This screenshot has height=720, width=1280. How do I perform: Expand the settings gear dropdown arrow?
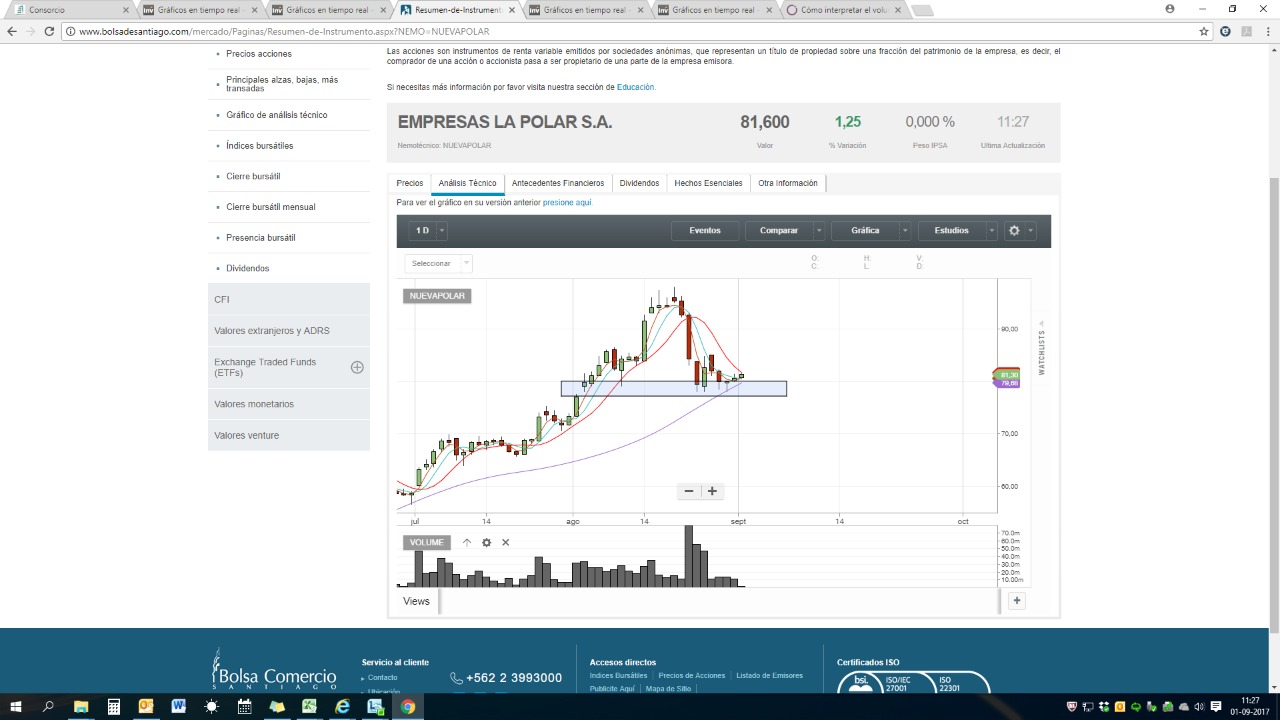point(1031,231)
